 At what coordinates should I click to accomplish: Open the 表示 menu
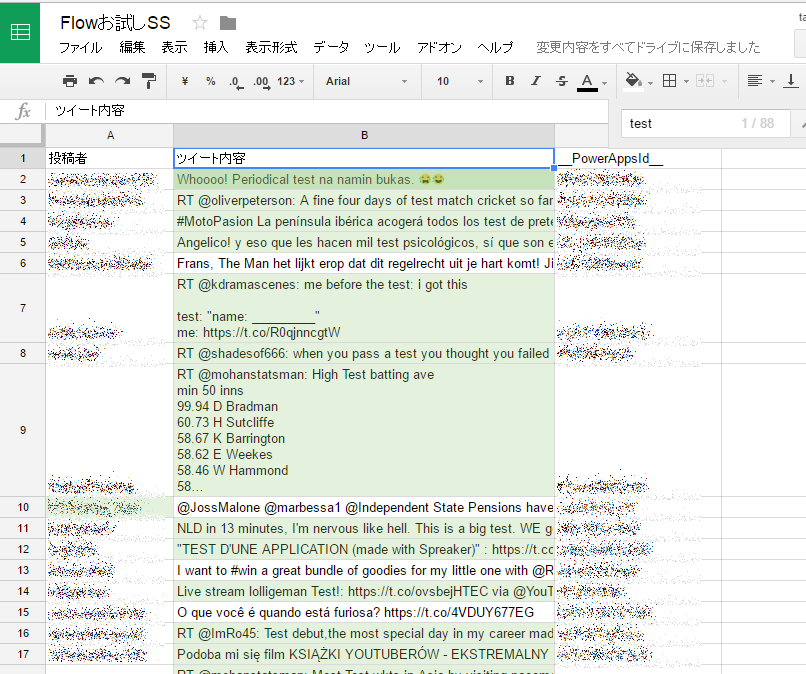174,47
